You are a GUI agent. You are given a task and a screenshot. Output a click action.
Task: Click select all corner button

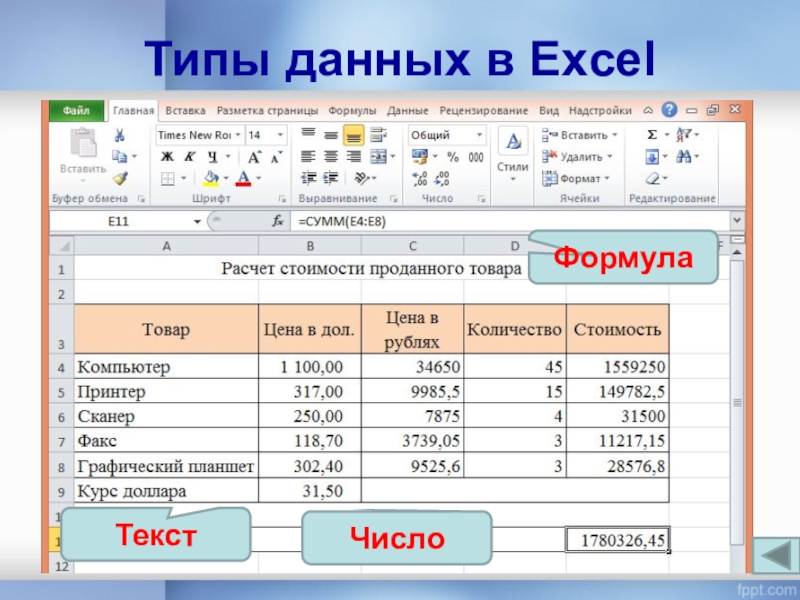62,246
